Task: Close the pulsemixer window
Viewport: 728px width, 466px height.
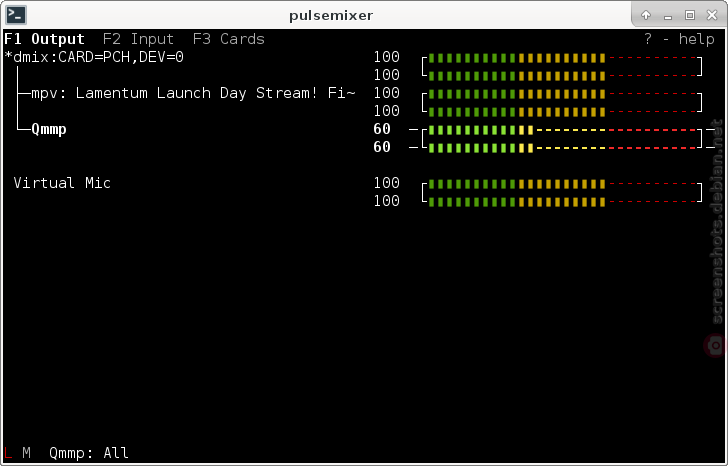Action: (712, 15)
